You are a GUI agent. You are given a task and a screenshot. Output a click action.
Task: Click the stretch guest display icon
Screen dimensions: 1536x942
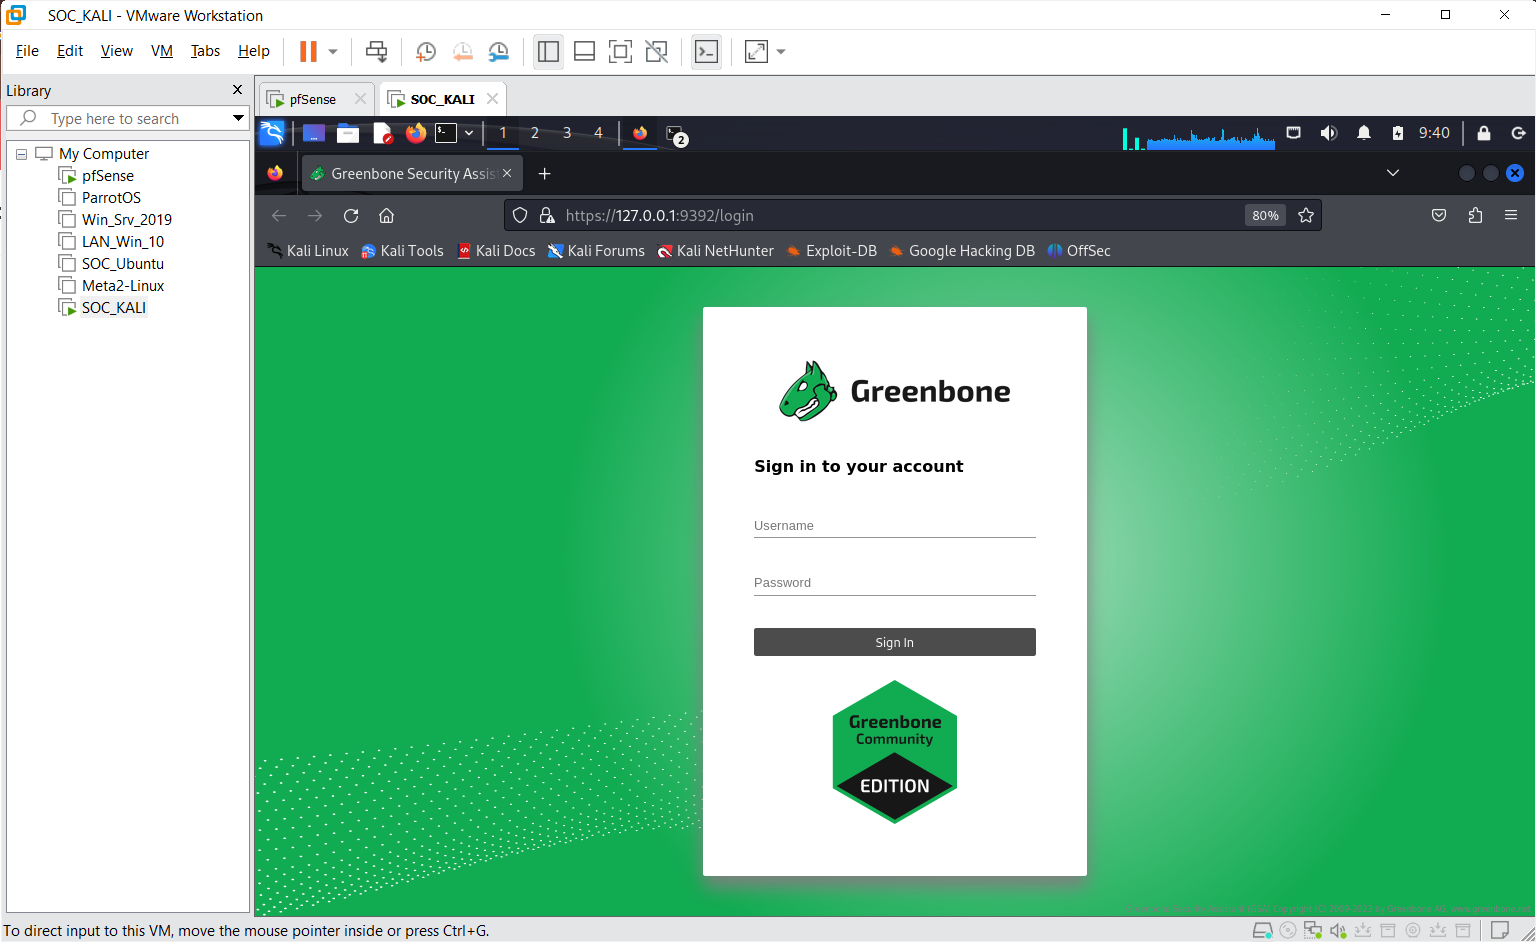pos(757,52)
